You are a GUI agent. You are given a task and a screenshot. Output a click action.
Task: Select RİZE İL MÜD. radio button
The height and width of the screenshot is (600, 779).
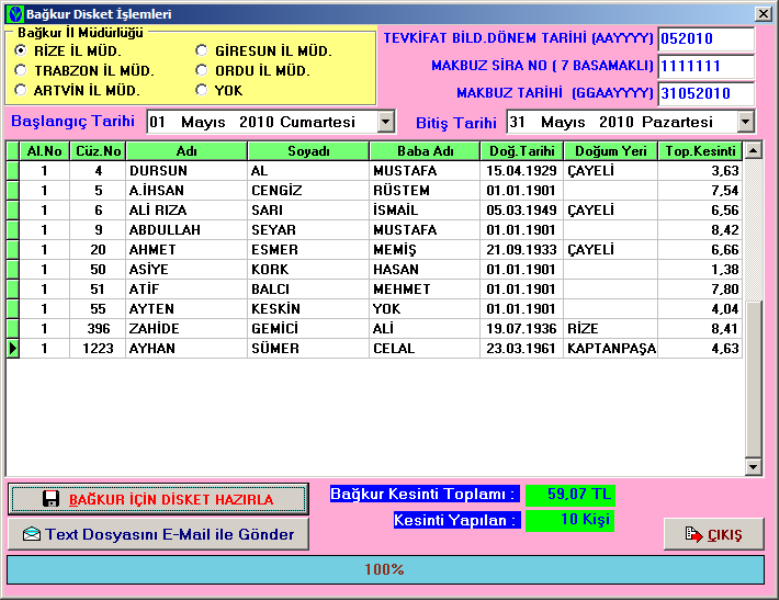(x=20, y=50)
